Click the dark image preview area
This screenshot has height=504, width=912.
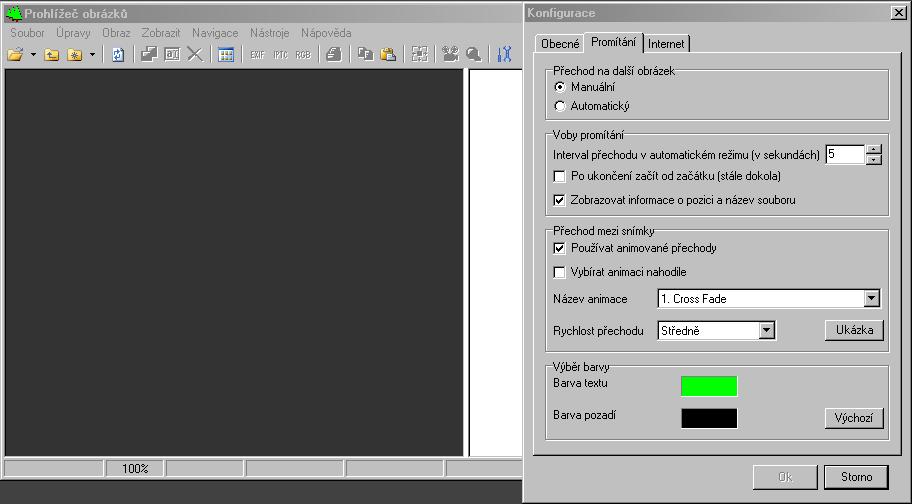point(234,262)
